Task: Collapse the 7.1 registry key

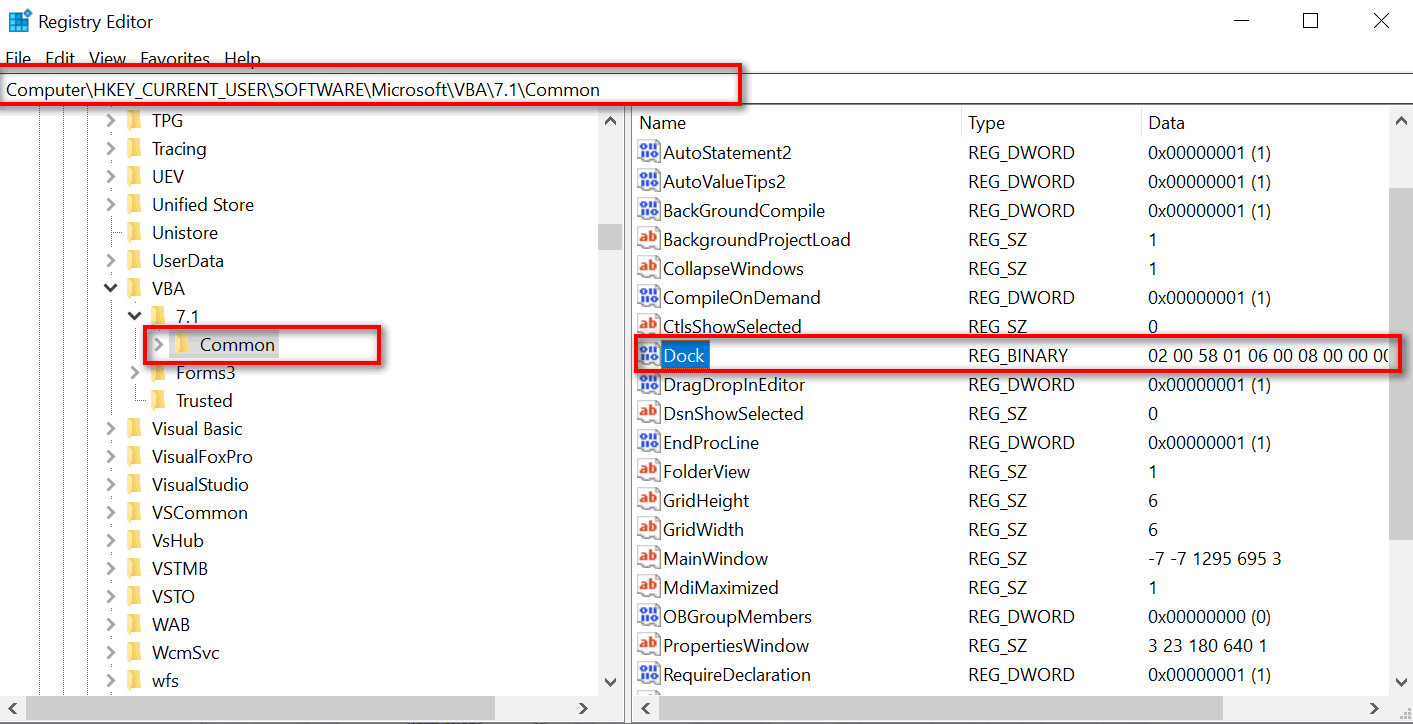Action: [x=135, y=317]
